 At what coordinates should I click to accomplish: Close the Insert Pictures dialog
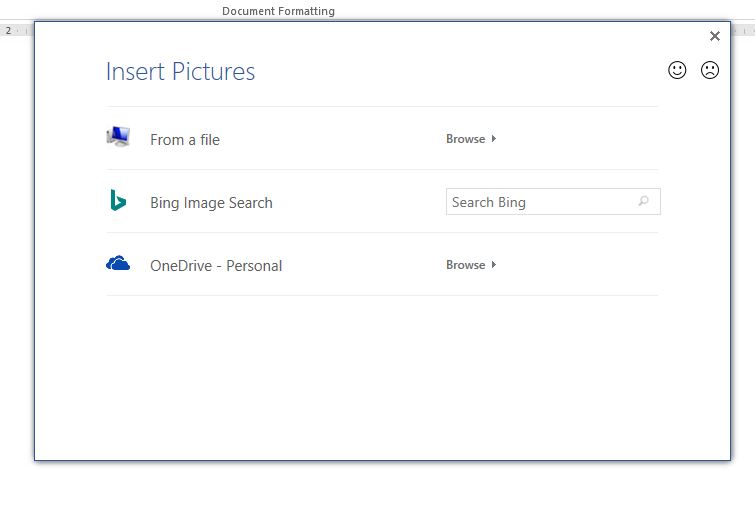pos(714,36)
